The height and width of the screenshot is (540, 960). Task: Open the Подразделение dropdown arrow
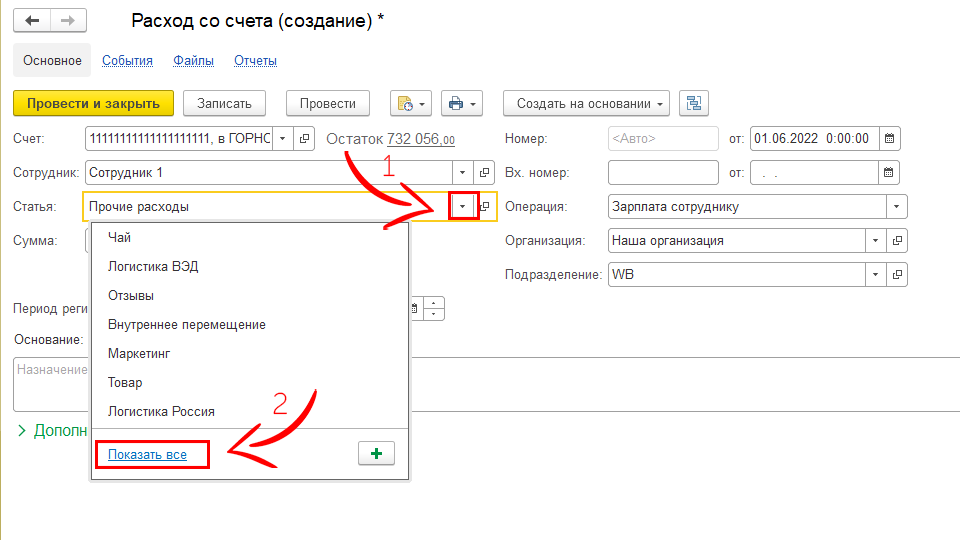(875, 274)
